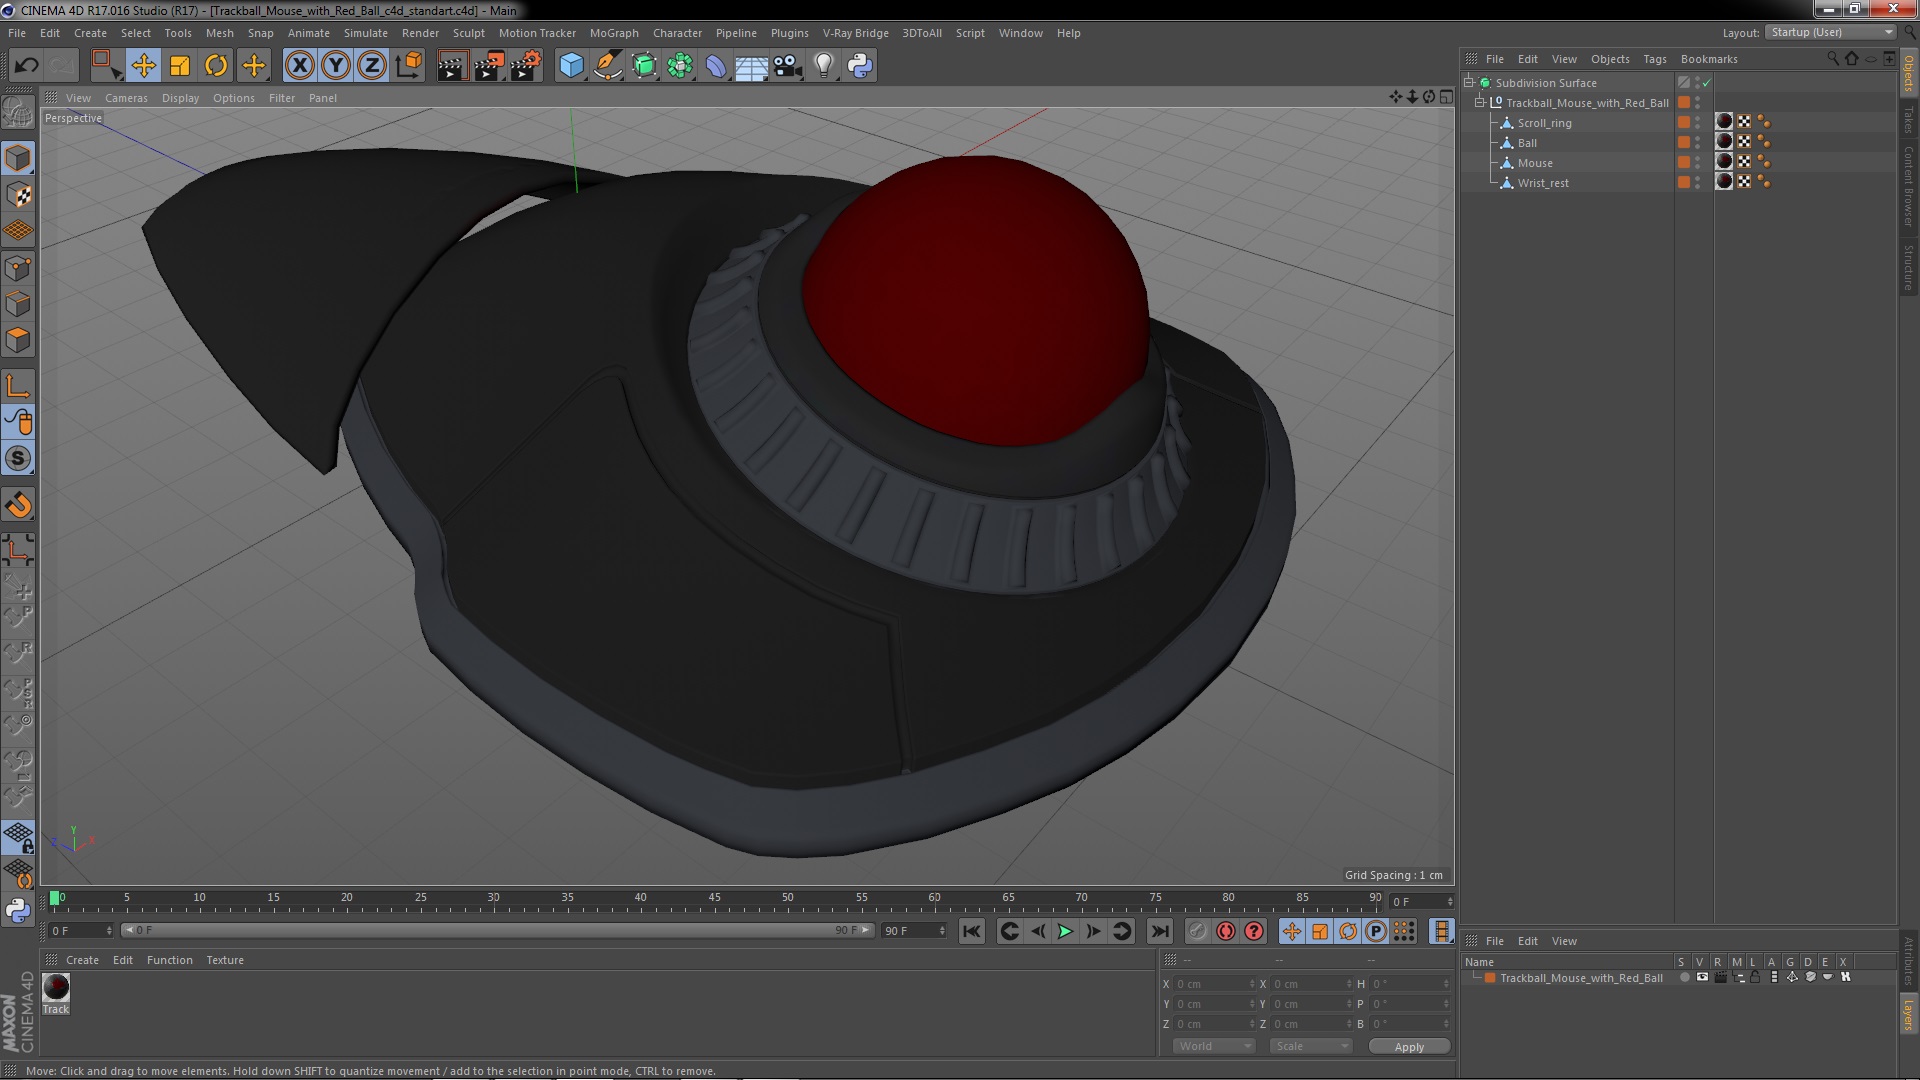Image resolution: width=1920 pixels, height=1080 pixels.
Task: Go to the start of the animation
Action: click(x=971, y=931)
